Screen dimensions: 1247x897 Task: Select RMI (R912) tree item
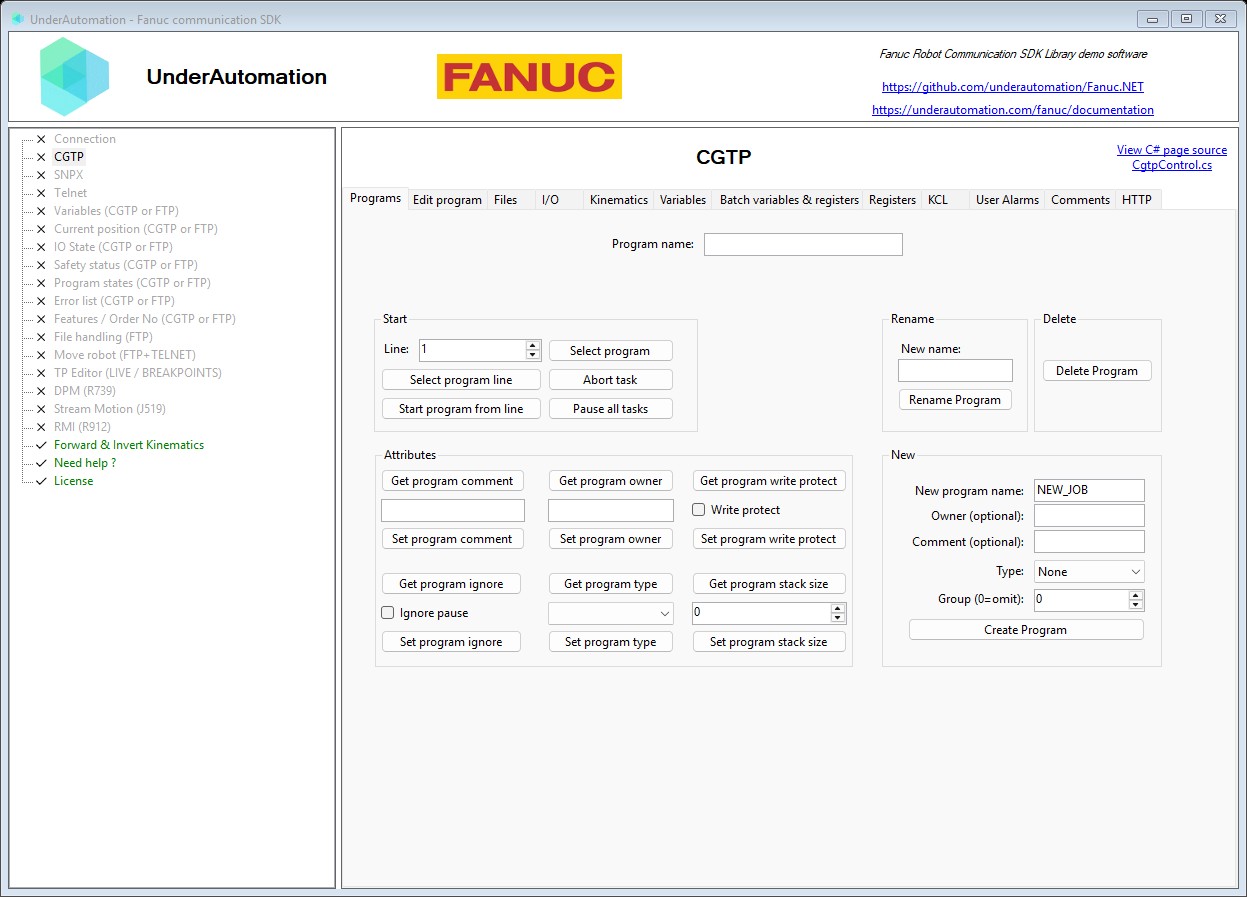point(82,427)
